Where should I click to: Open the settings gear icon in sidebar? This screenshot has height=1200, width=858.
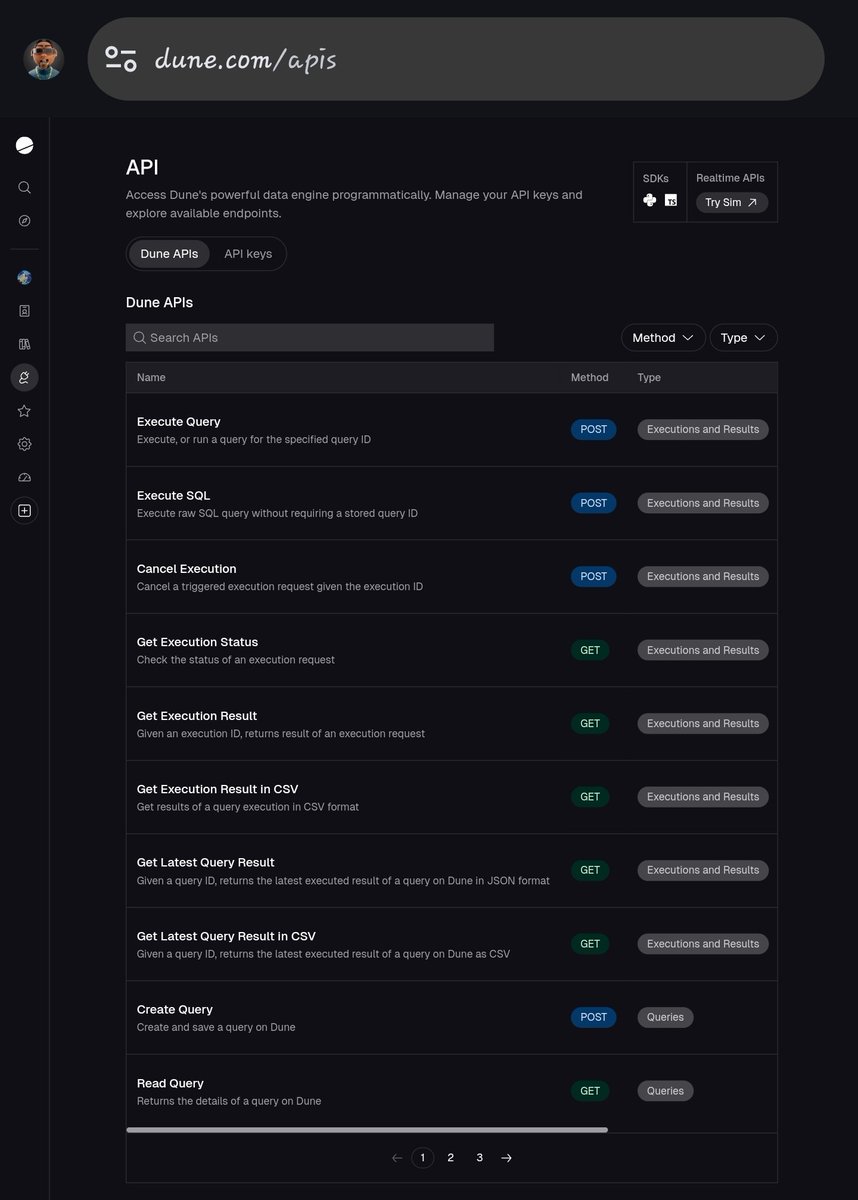pyautogui.click(x=24, y=444)
